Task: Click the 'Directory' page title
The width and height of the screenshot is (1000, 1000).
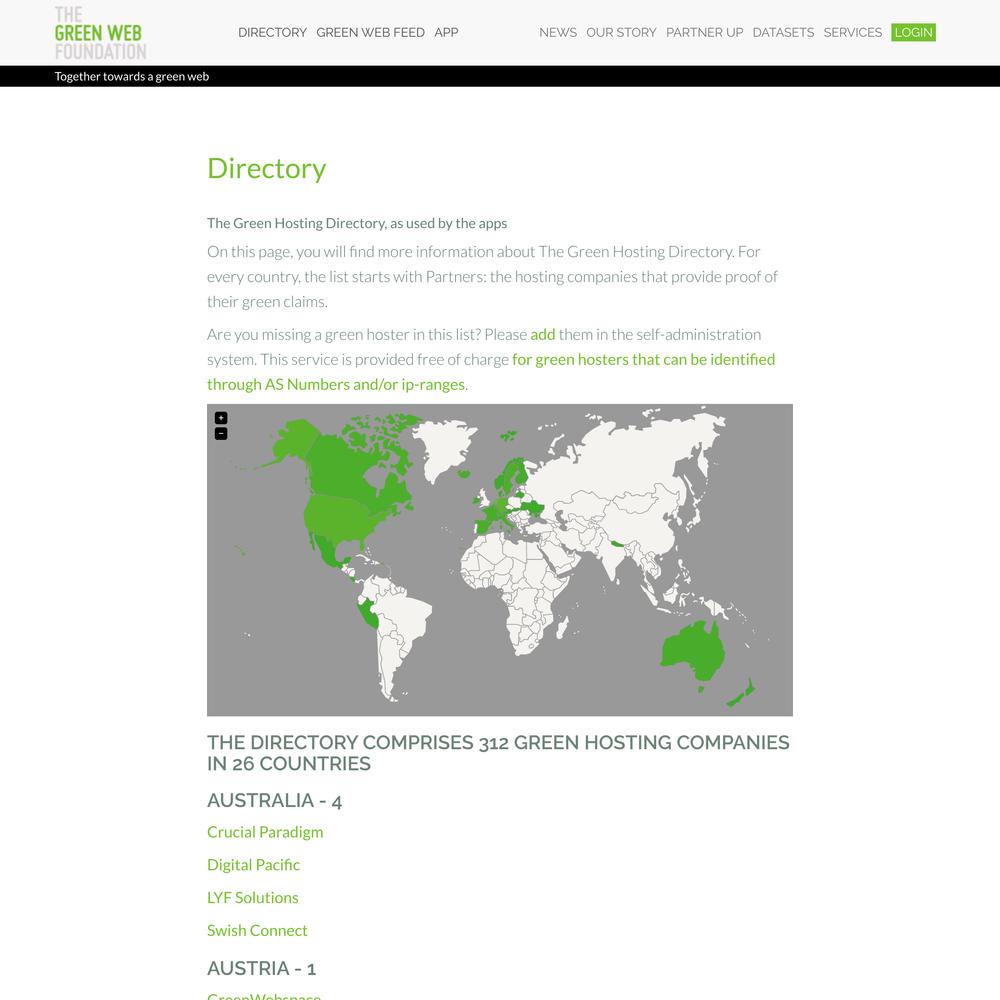Action: [x=267, y=168]
